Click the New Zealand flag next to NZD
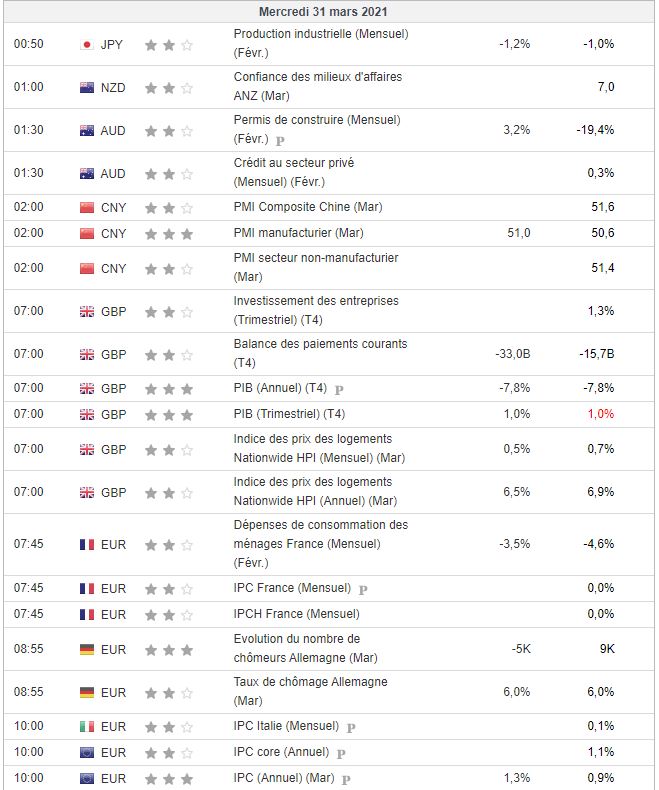The width and height of the screenshot is (659, 790). click(x=87, y=87)
